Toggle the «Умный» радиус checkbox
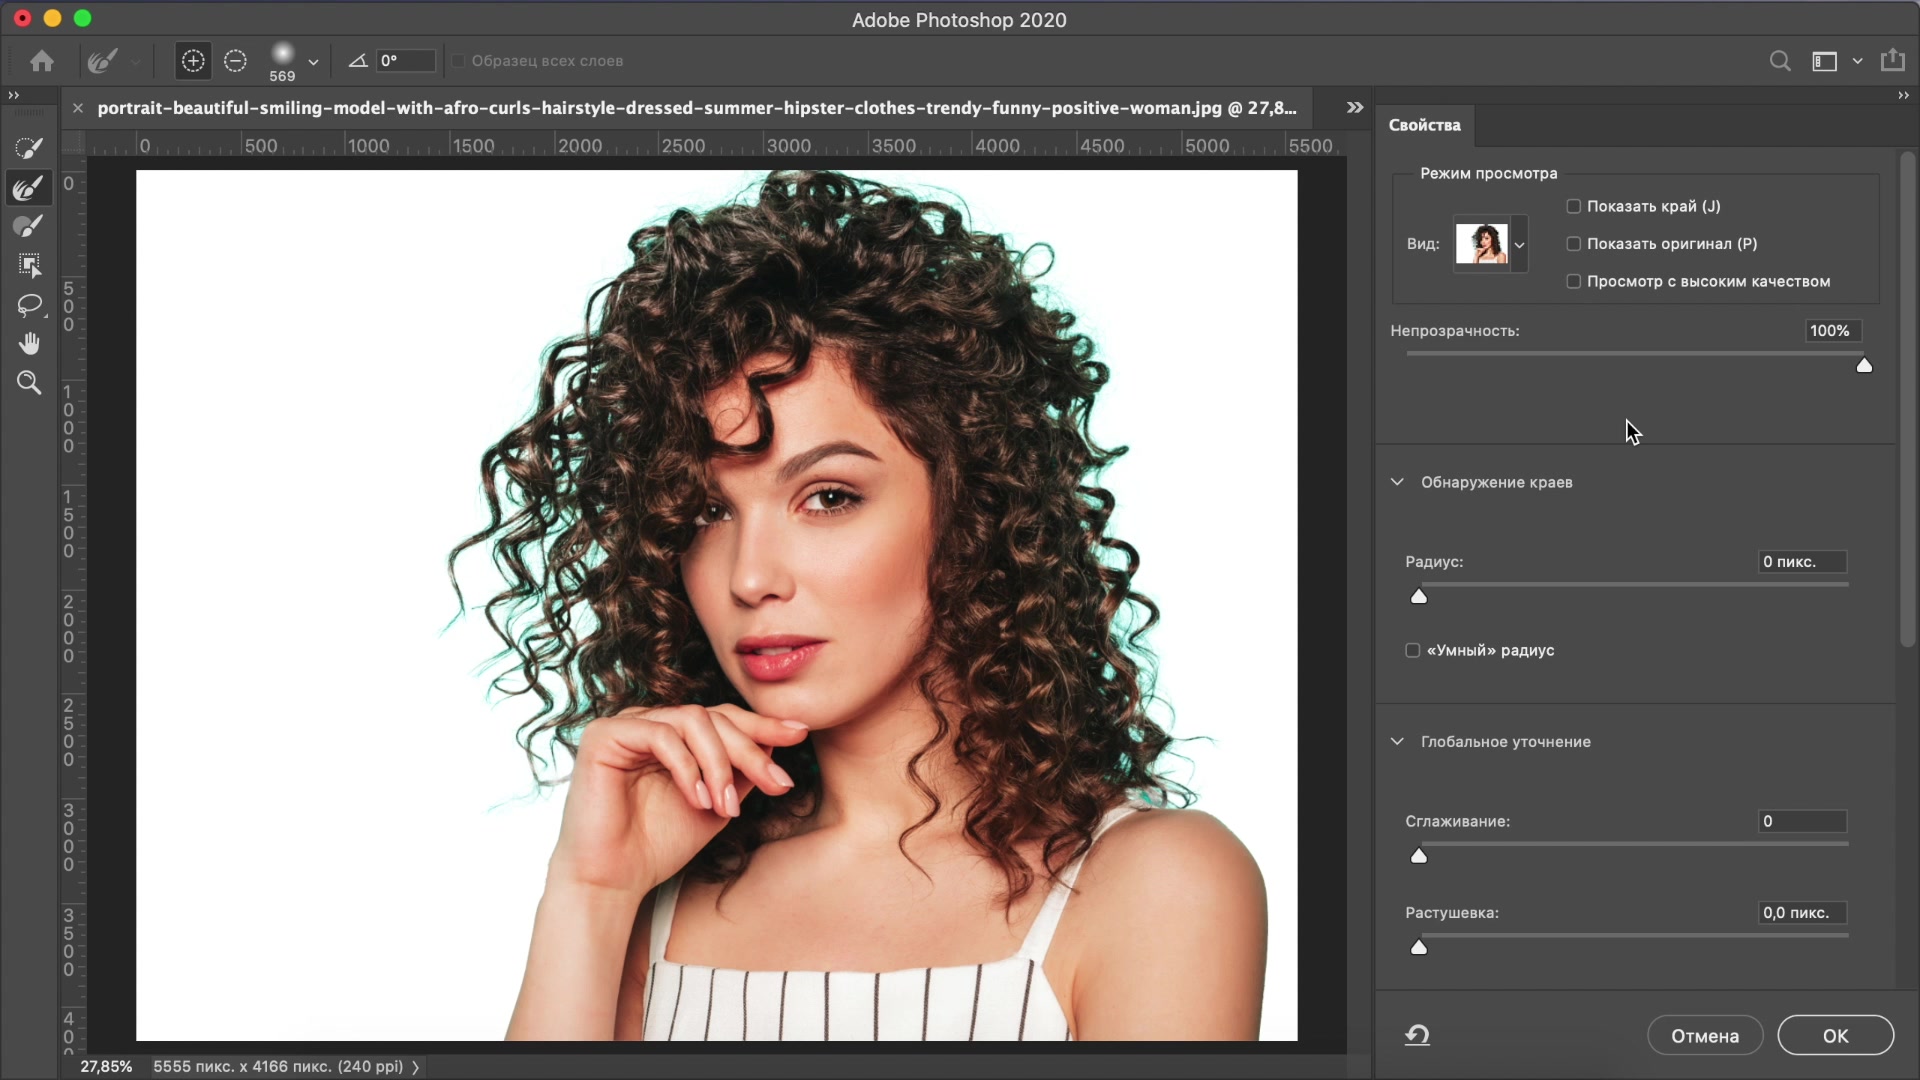 (x=1413, y=651)
